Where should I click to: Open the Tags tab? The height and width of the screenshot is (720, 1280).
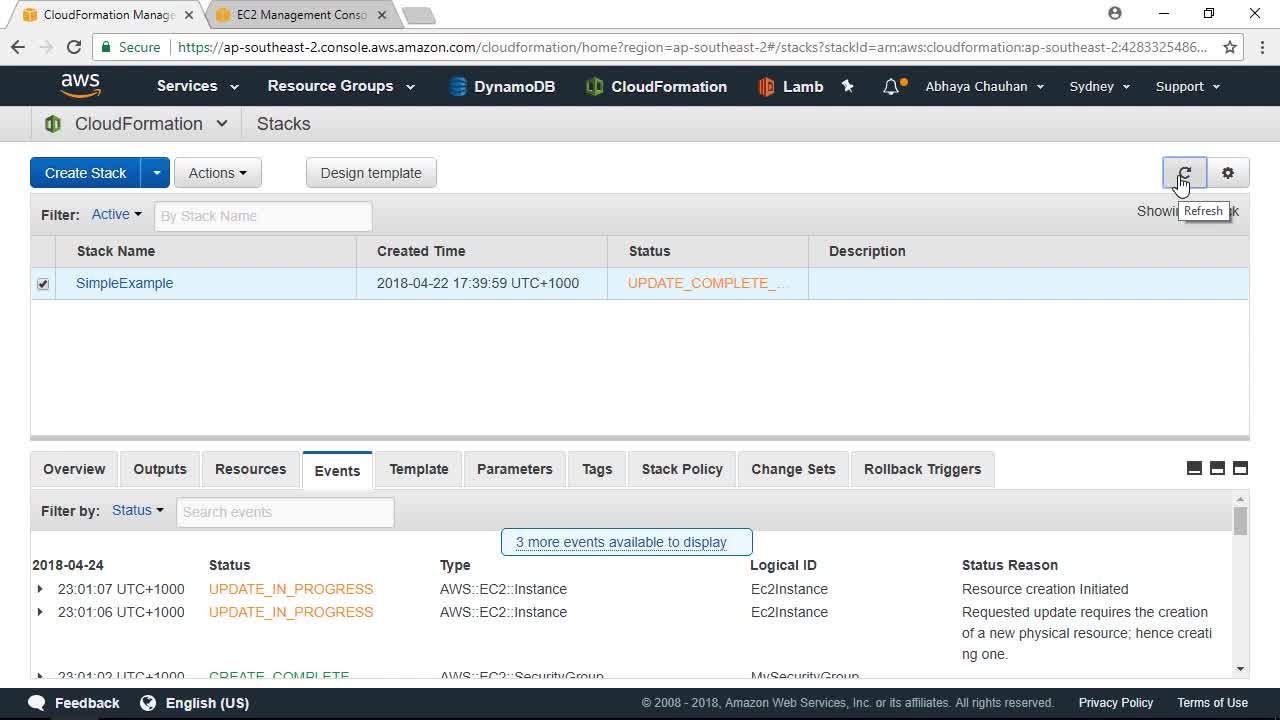pos(597,469)
